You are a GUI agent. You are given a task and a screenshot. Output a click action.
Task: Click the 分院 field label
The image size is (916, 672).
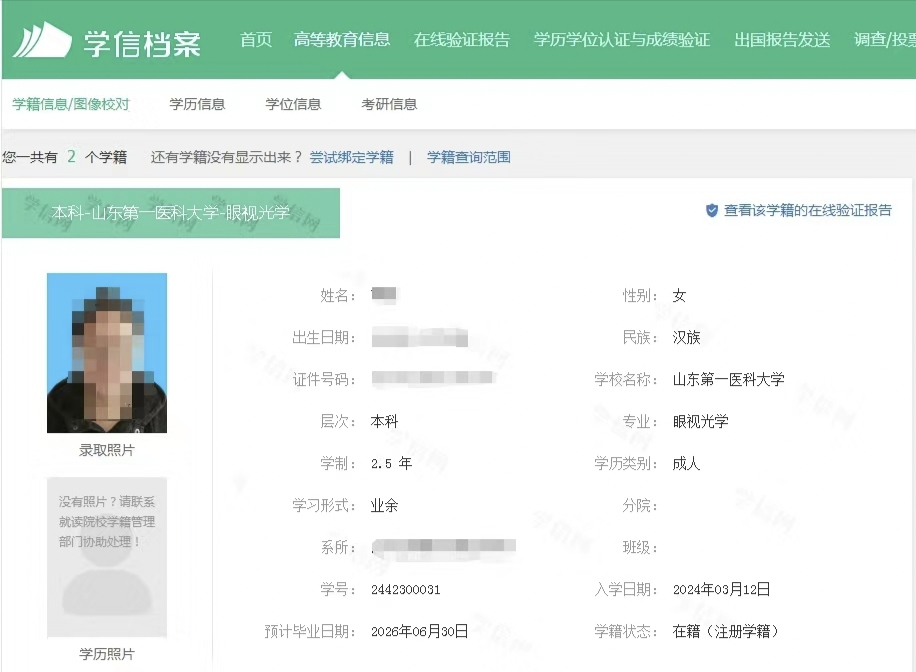pos(640,505)
